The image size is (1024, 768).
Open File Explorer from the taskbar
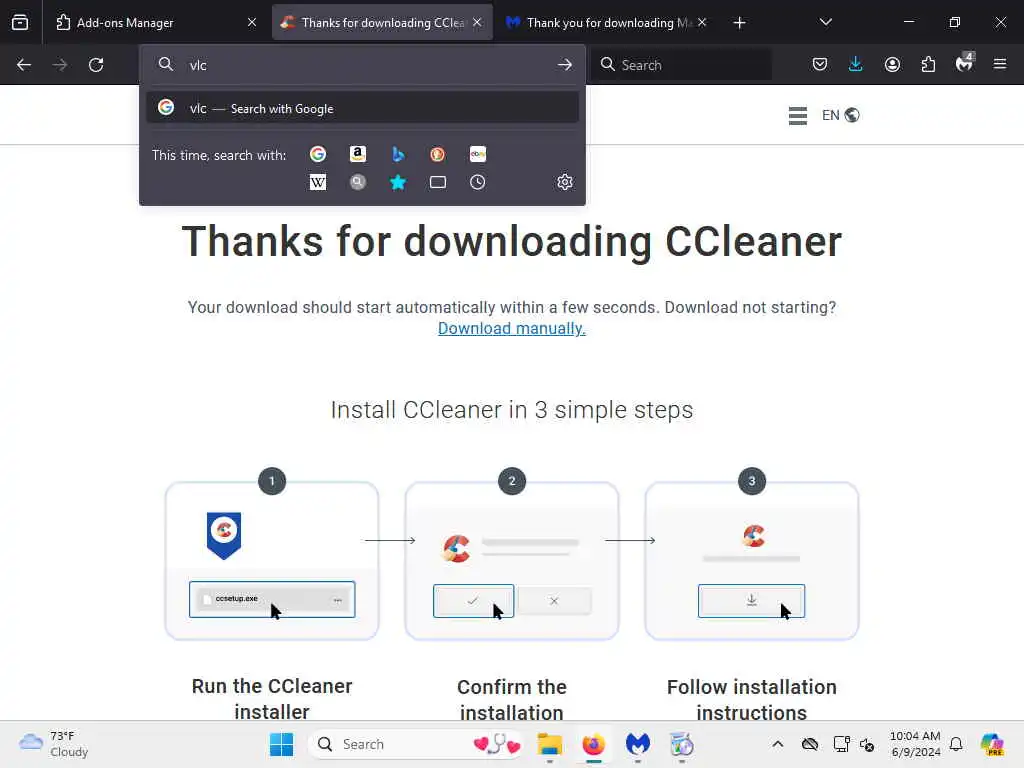(549, 744)
